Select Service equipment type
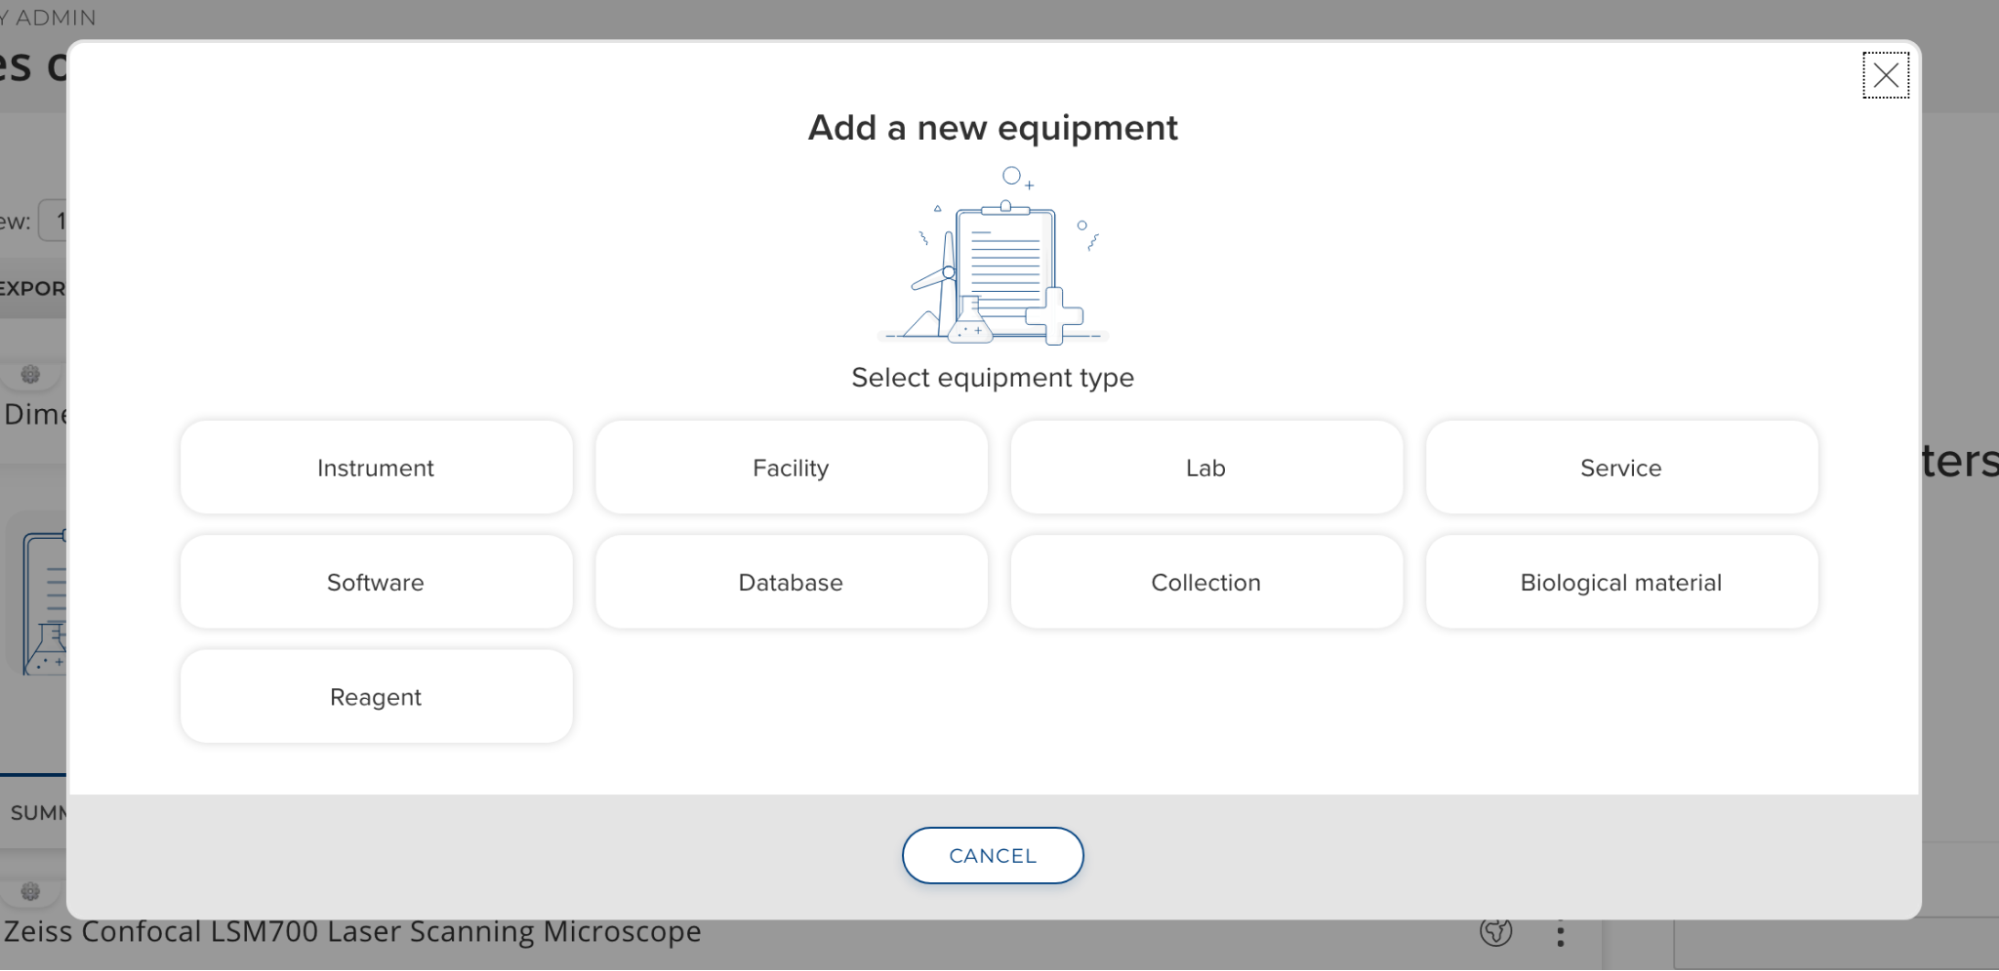1999x971 pixels. (1621, 468)
